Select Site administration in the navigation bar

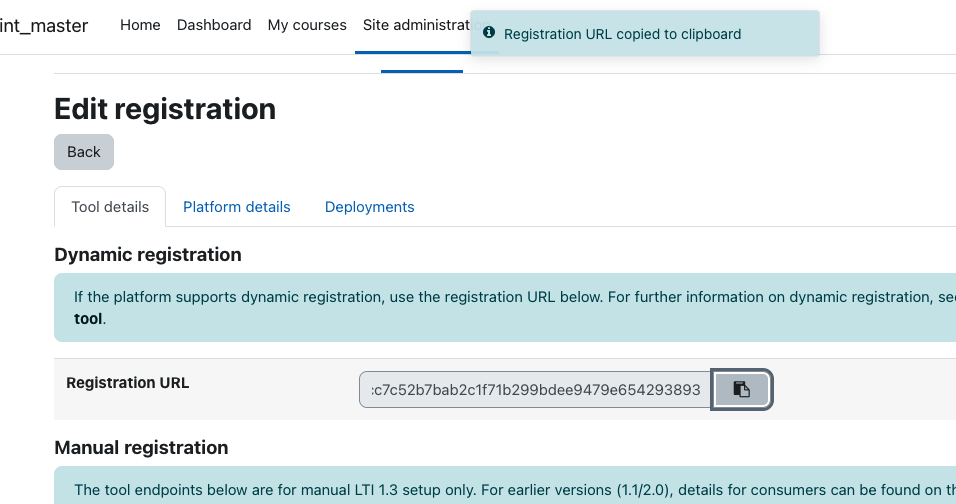pos(416,25)
